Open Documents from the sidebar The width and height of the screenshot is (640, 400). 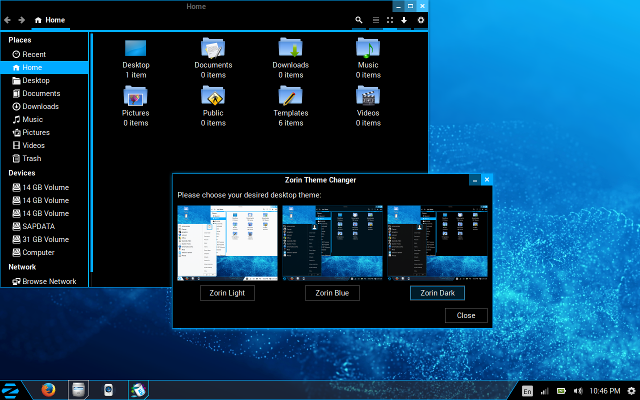[x=44, y=93]
